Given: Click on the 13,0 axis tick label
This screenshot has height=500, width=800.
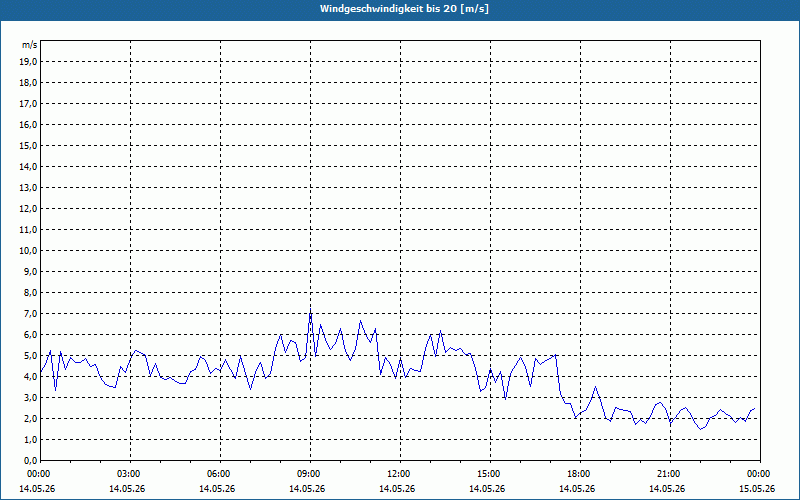Looking at the screenshot, I should [x=28, y=188].
